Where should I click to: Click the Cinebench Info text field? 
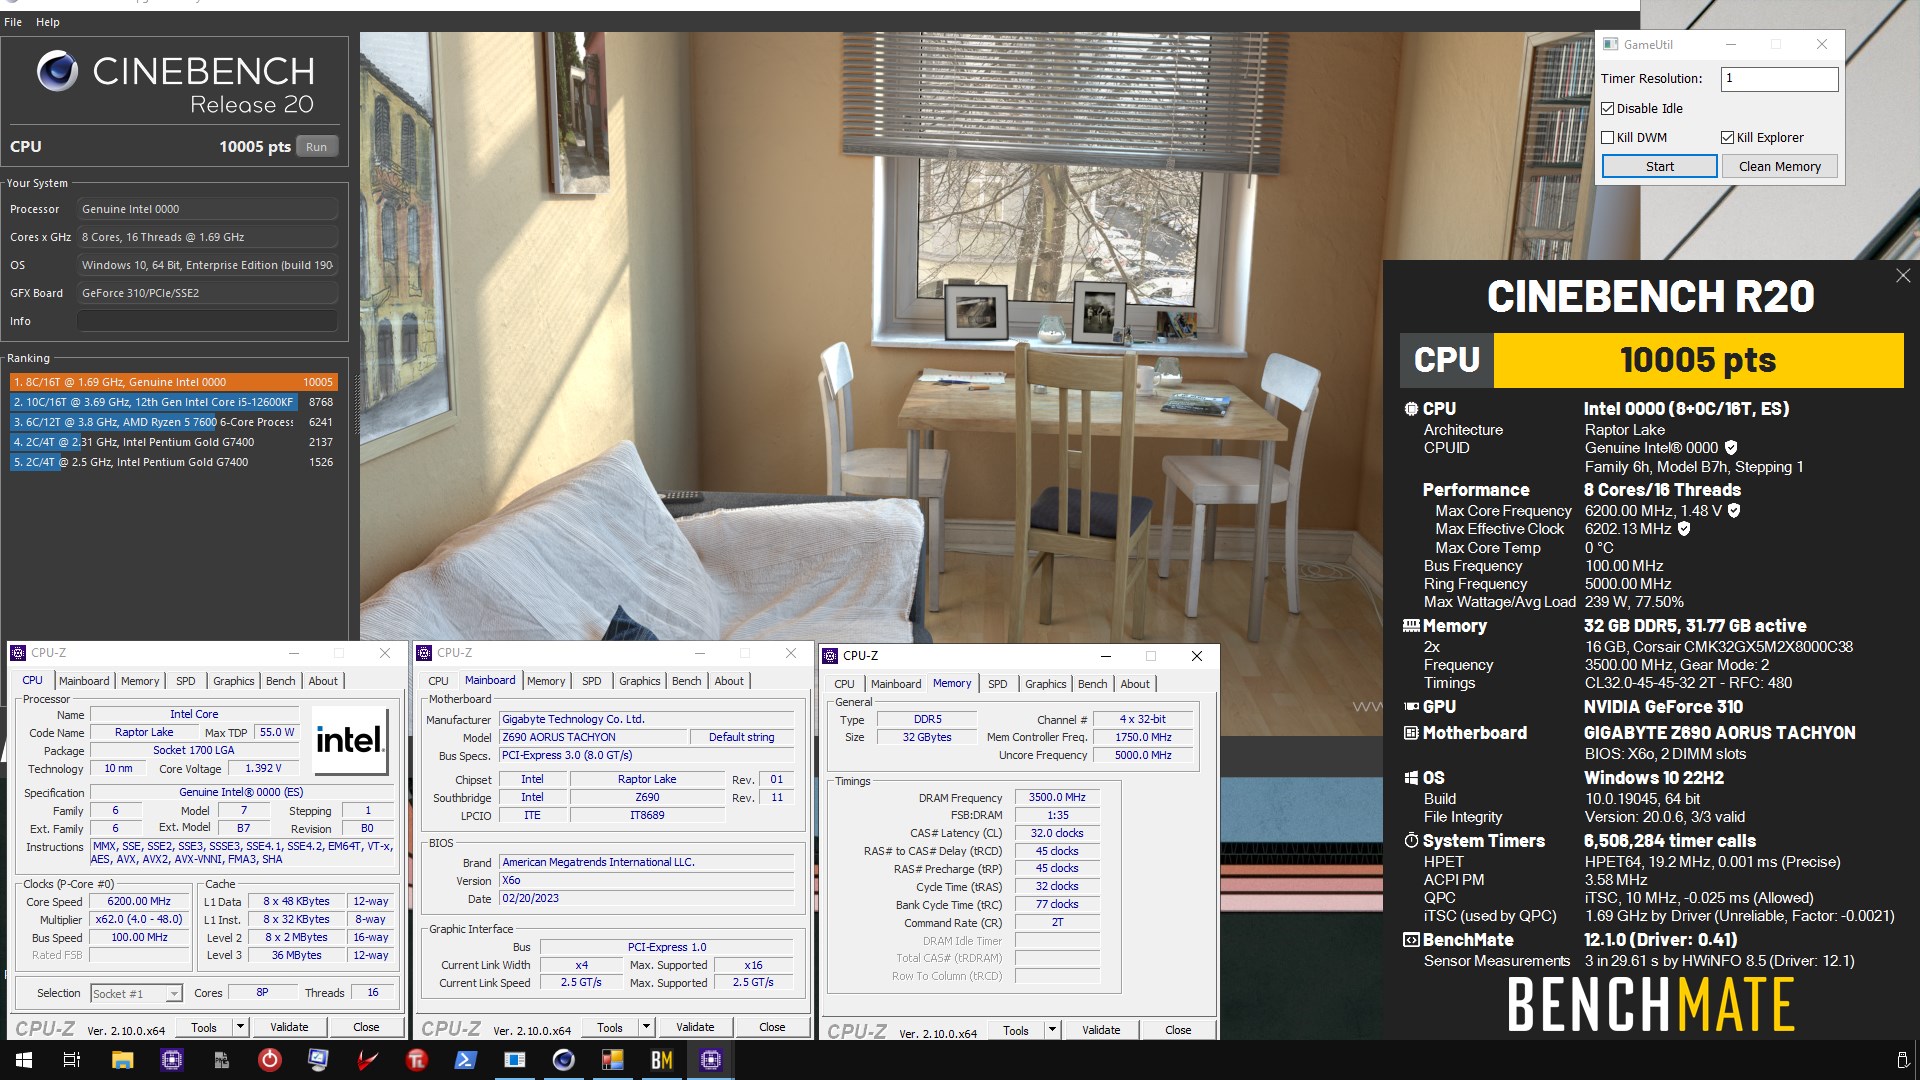click(207, 321)
